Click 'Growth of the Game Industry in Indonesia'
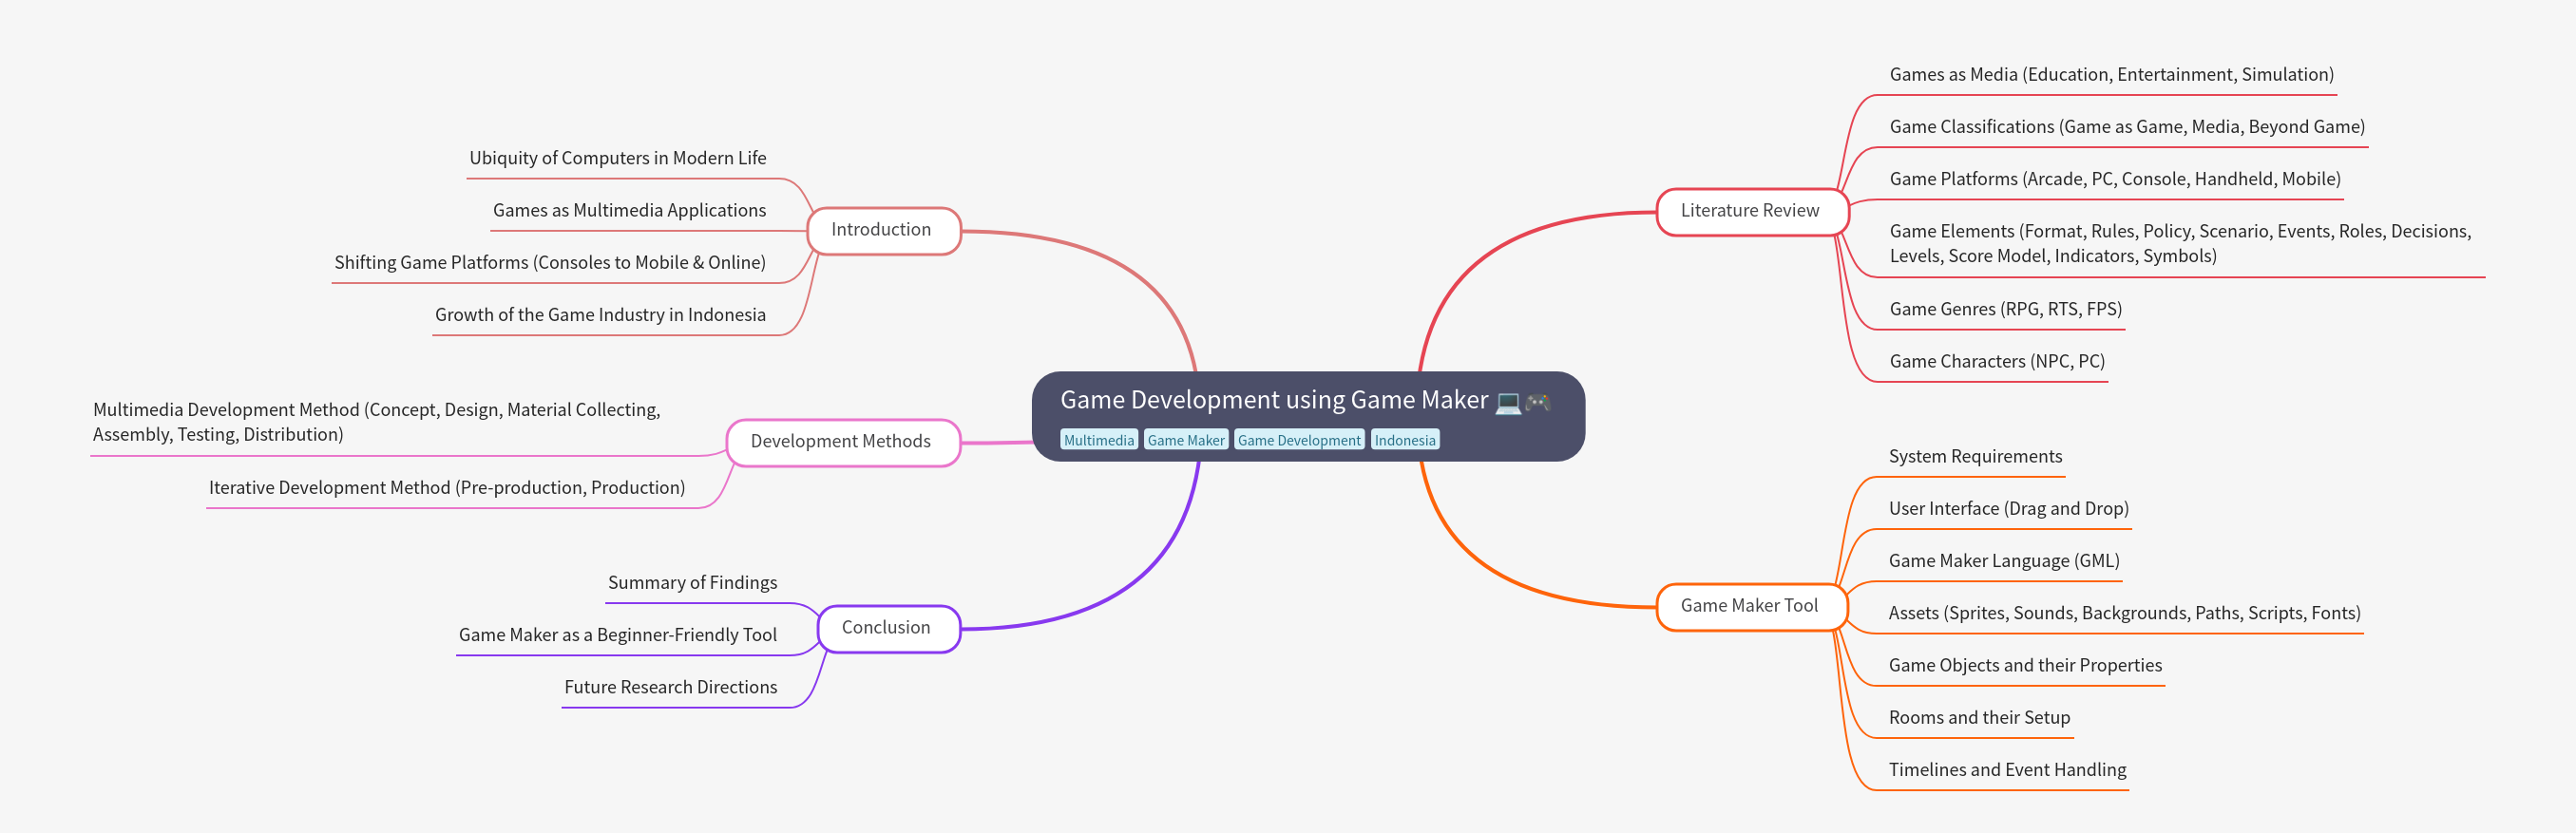This screenshot has width=2576, height=833. pyautogui.click(x=600, y=314)
